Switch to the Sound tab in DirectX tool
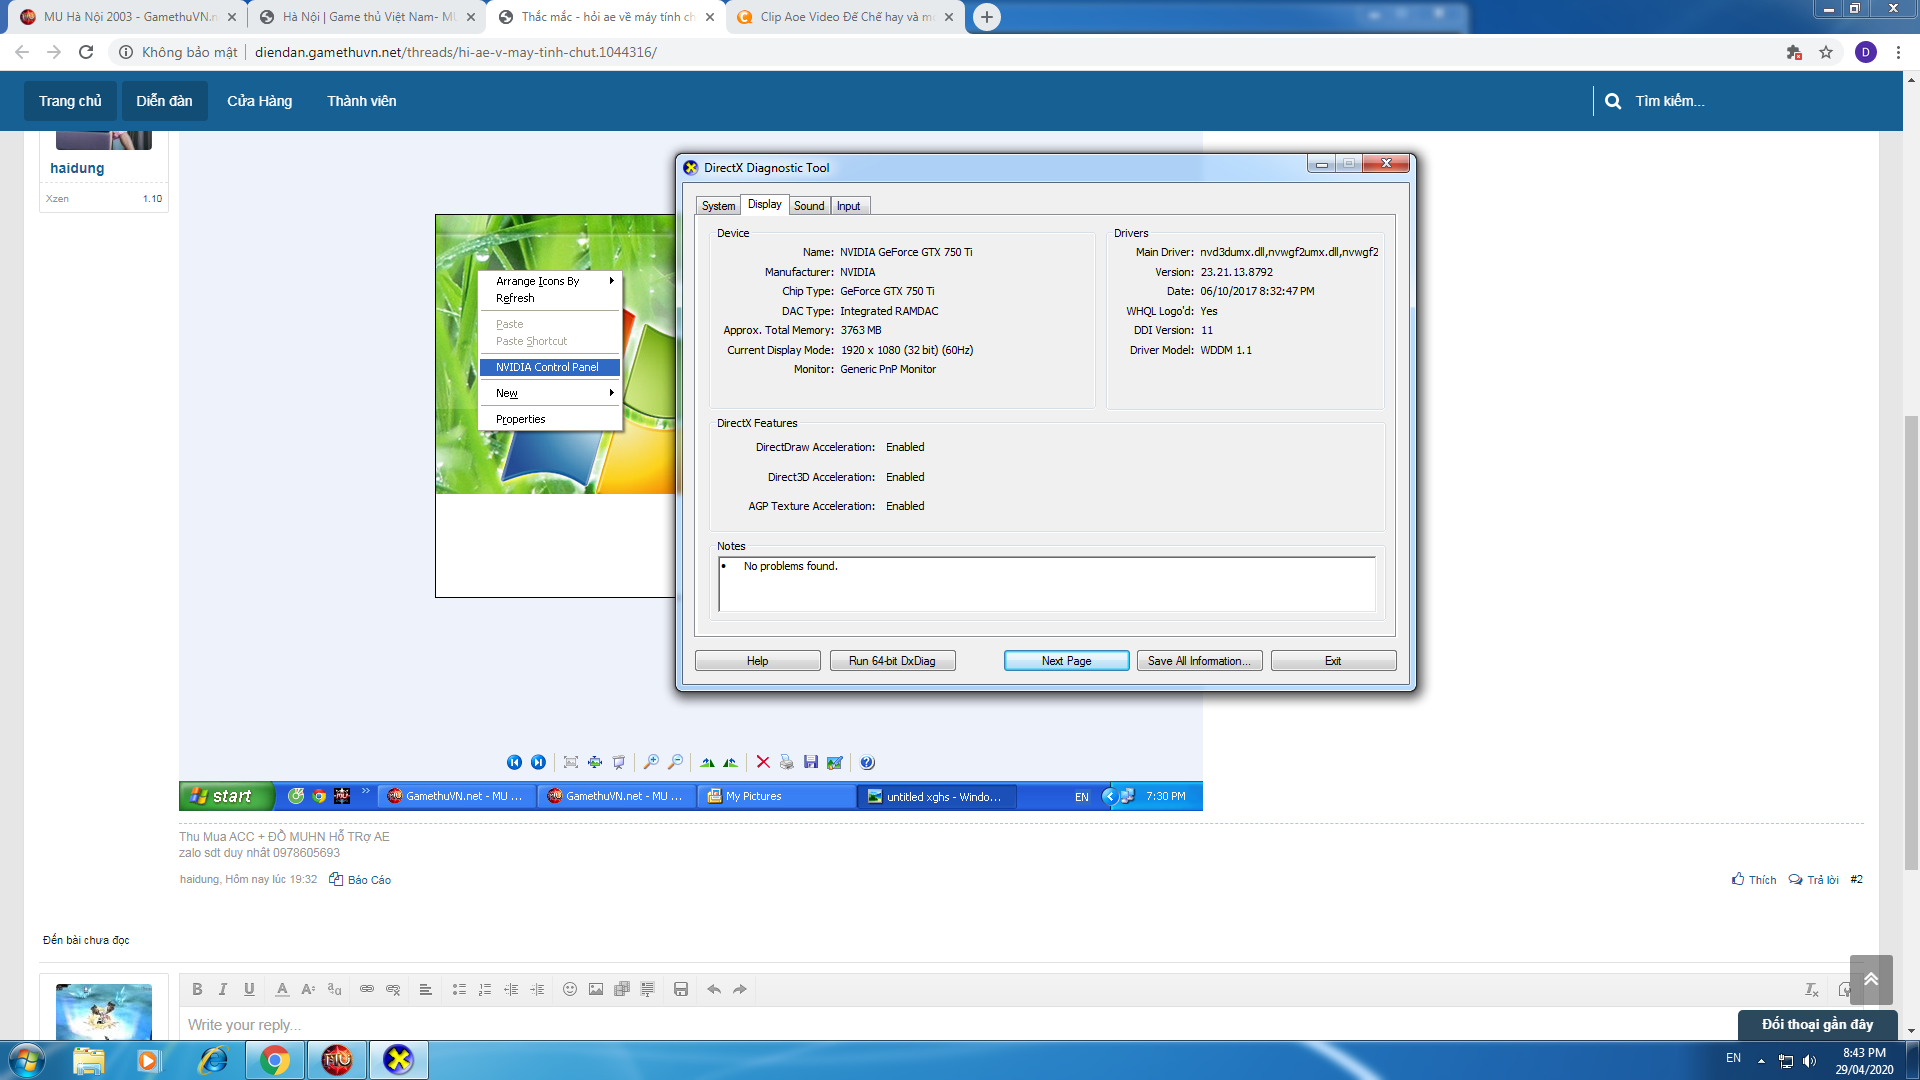 pos(809,206)
